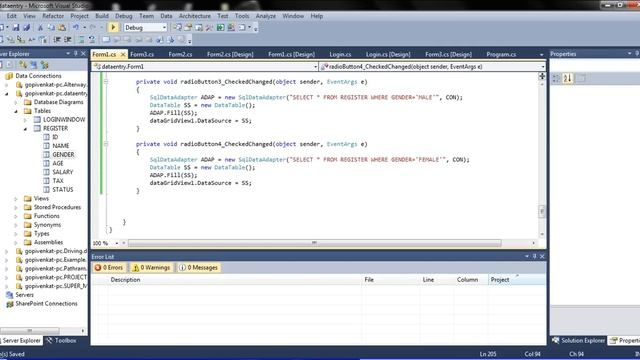Open the Refactor menu

tap(53, 16)
